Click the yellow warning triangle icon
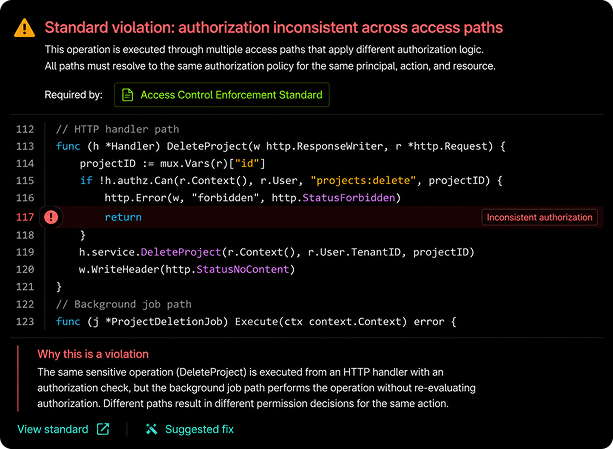The width and height of the screenshot is (613, 449). (24, 28)
